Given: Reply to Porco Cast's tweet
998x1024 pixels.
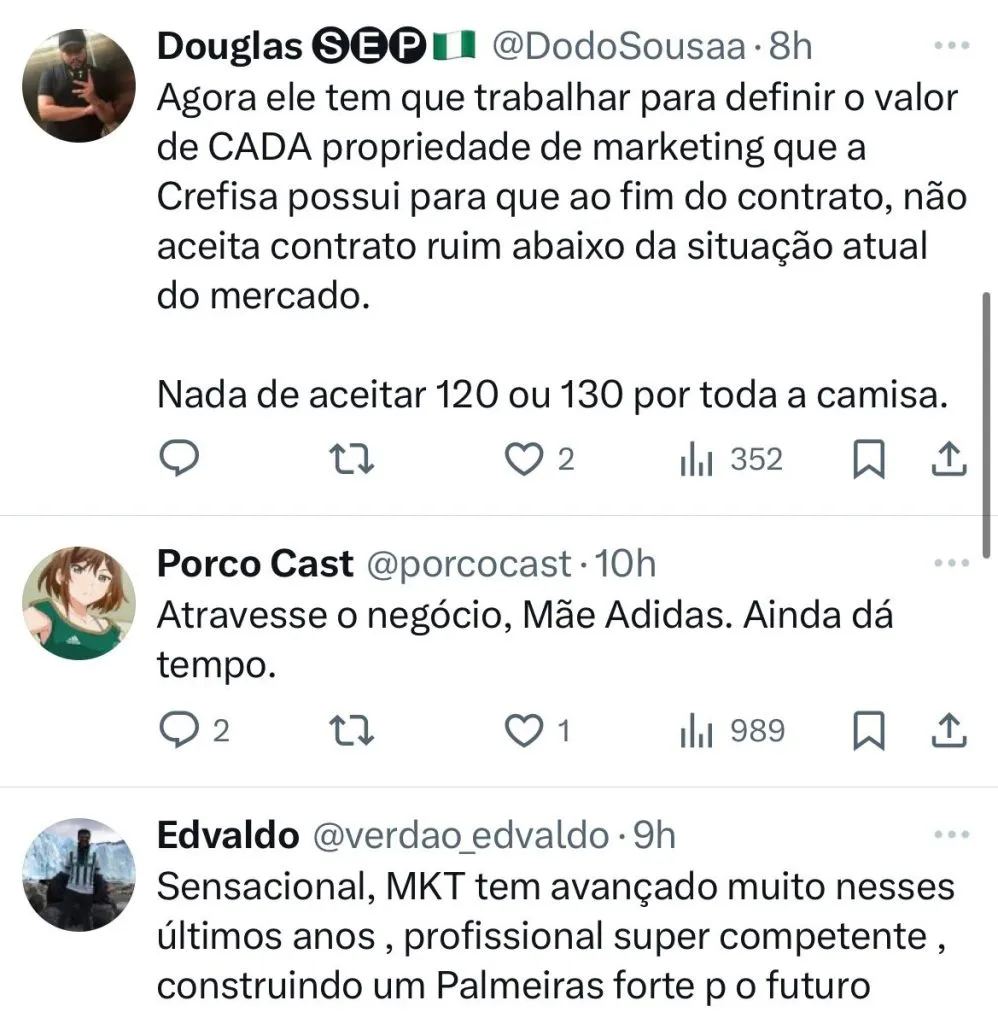Looking at the screenshot, I should 181,731.
